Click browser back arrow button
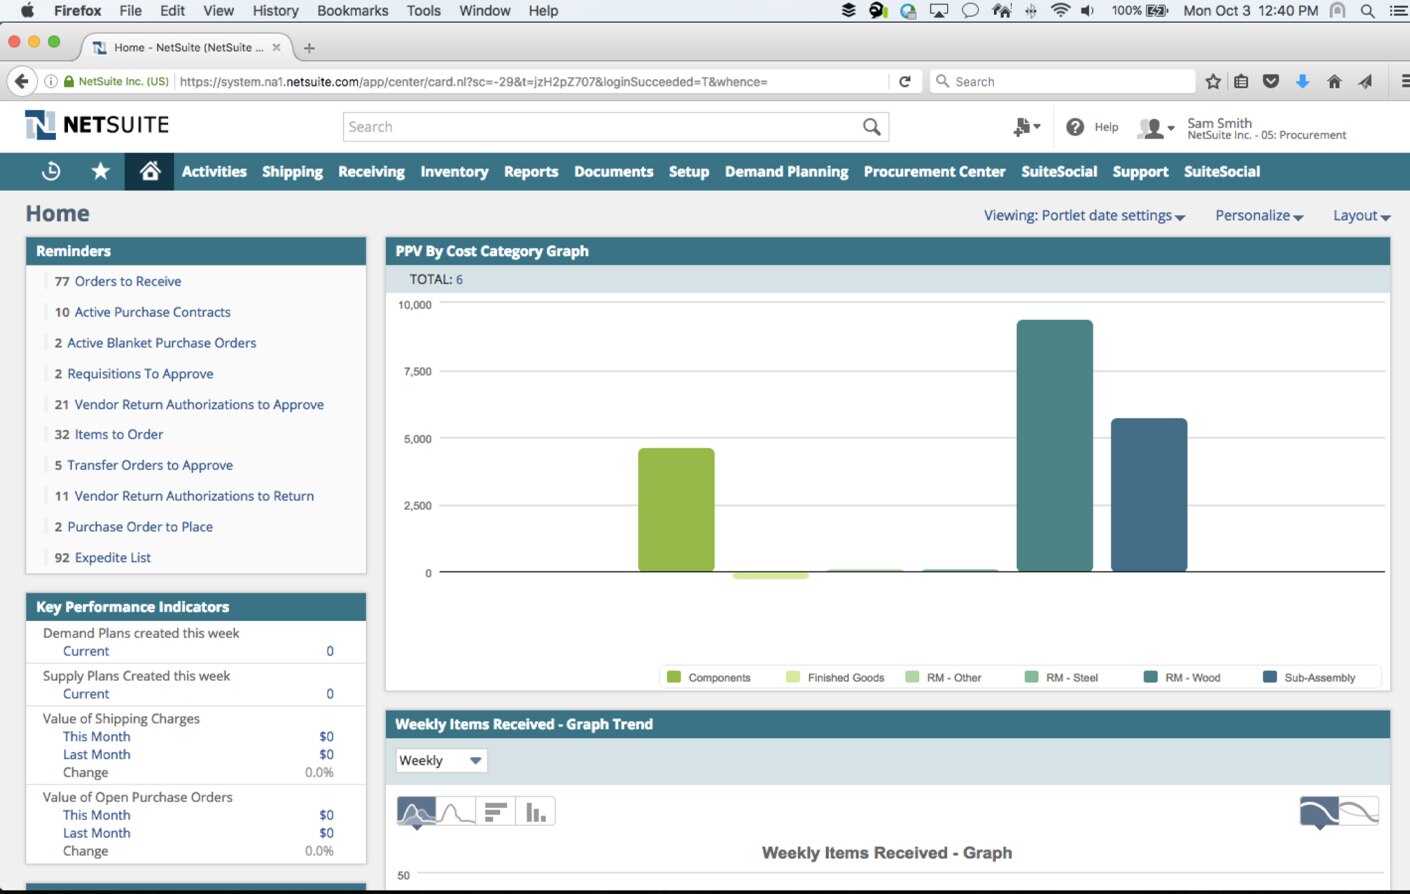The height and width of the screenshot is (894, 1410). 21,81
